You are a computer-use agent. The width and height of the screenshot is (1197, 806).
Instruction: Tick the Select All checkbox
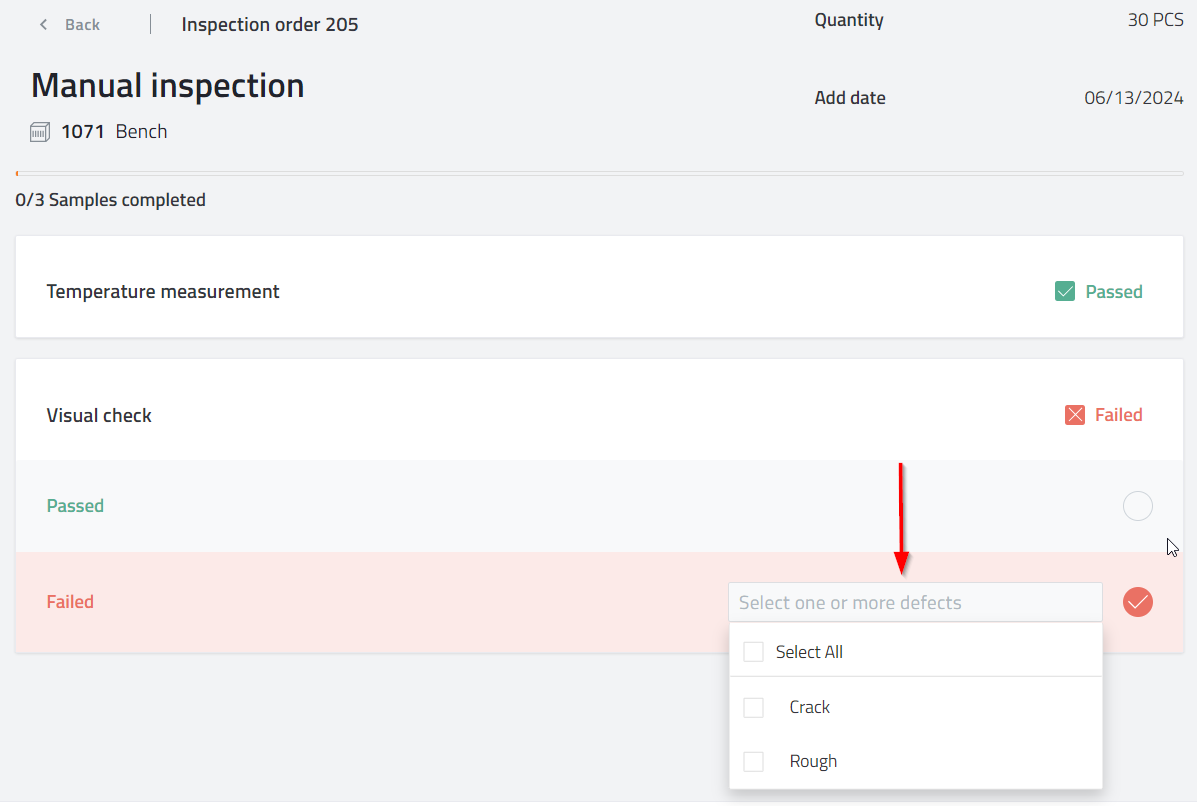[753, 652]
